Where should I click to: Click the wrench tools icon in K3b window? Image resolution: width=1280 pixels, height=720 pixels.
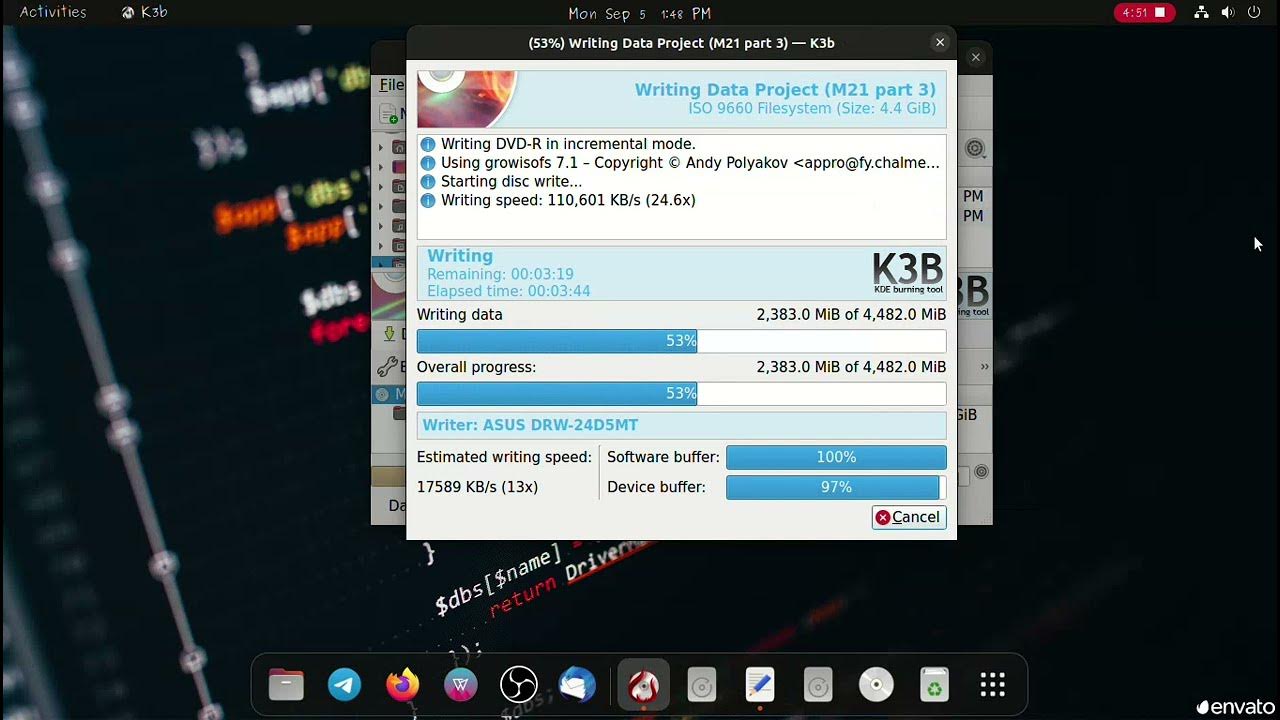click(x=387, y=367)
